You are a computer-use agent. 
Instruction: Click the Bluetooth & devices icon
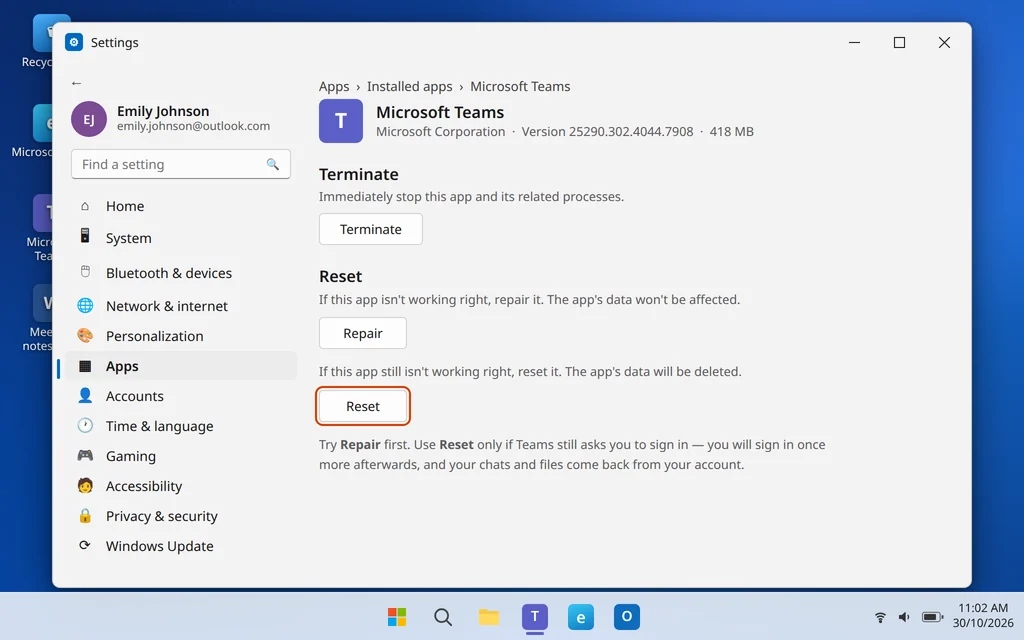(x=85, y=272)
